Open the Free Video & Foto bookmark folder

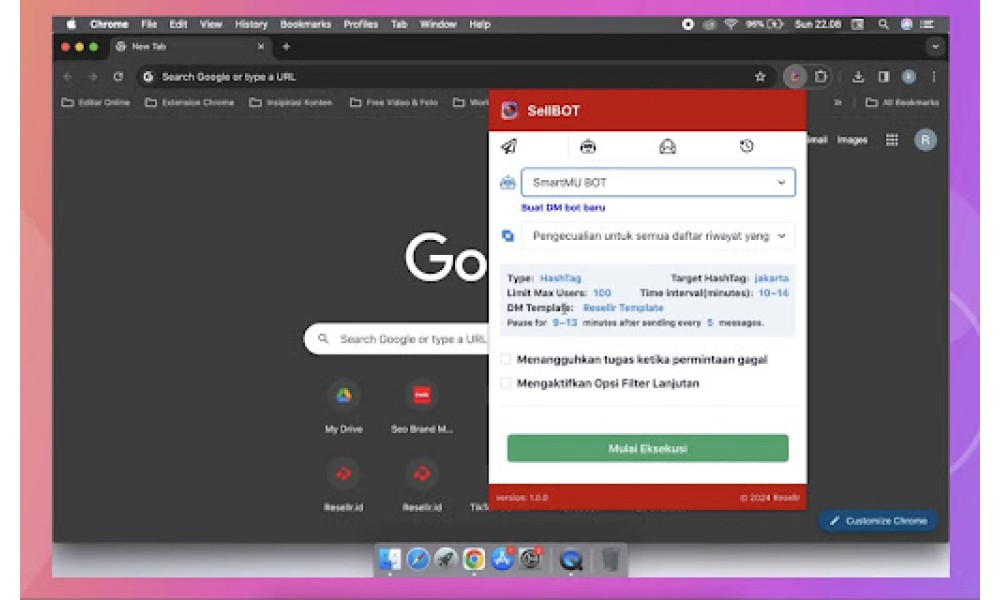[394, 103]
